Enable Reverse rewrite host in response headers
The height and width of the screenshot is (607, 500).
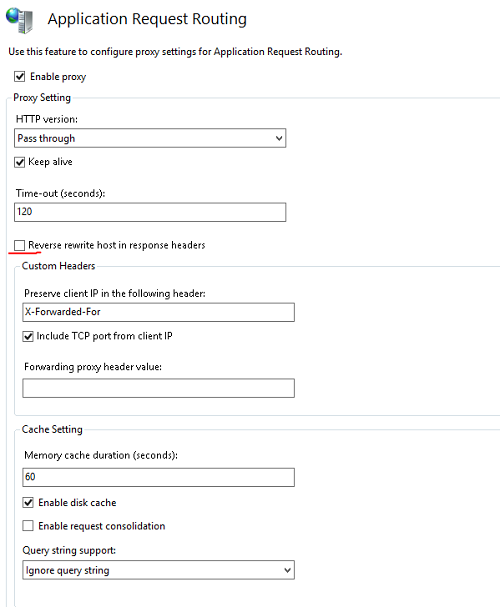(19, 245)
